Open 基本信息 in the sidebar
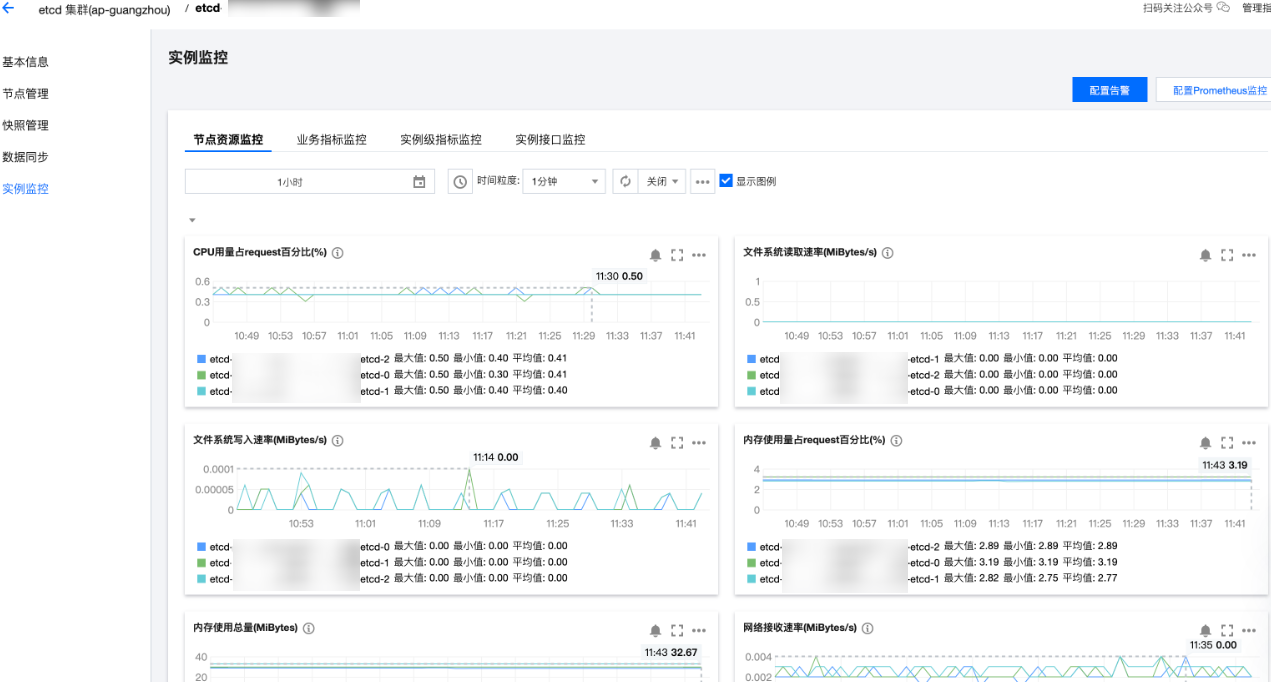Screen dimensions: 1271x682 click(x=25, y=62)
